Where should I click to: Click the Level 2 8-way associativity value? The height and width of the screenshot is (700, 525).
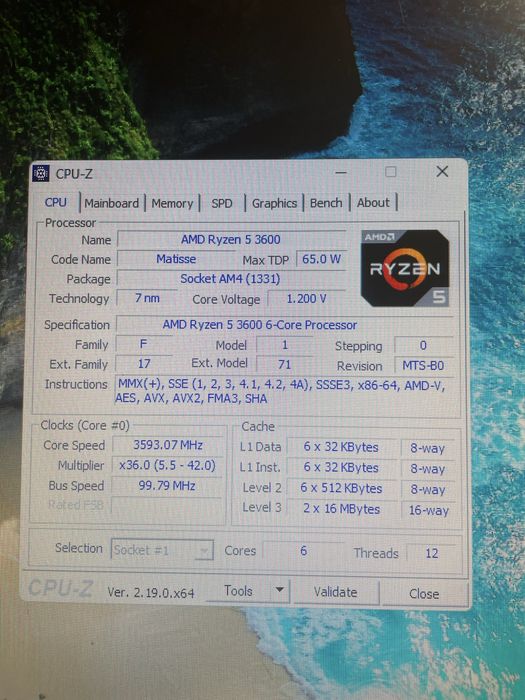428,490
